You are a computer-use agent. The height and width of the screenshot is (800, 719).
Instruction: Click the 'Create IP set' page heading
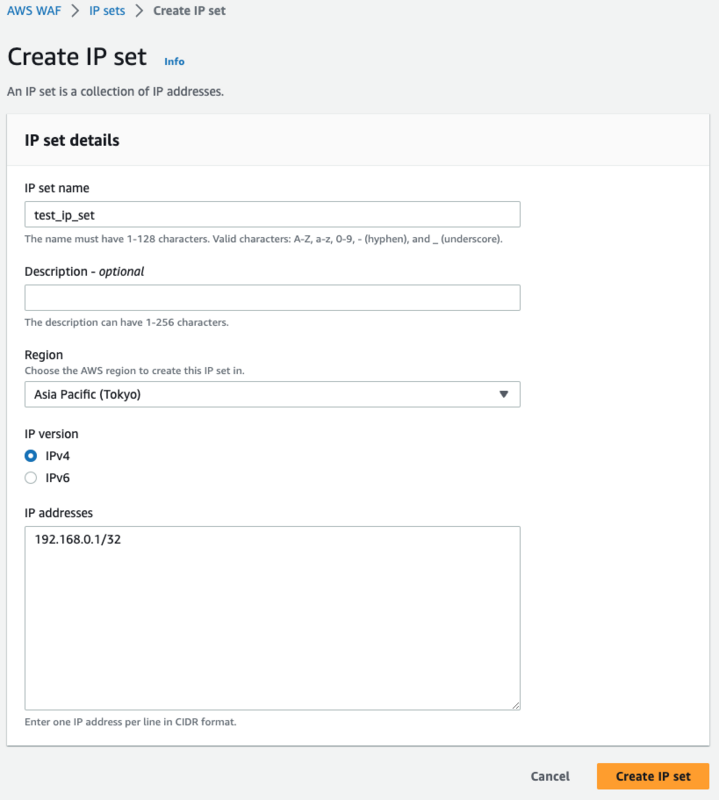pyautogui.click(x=77, y=57)
